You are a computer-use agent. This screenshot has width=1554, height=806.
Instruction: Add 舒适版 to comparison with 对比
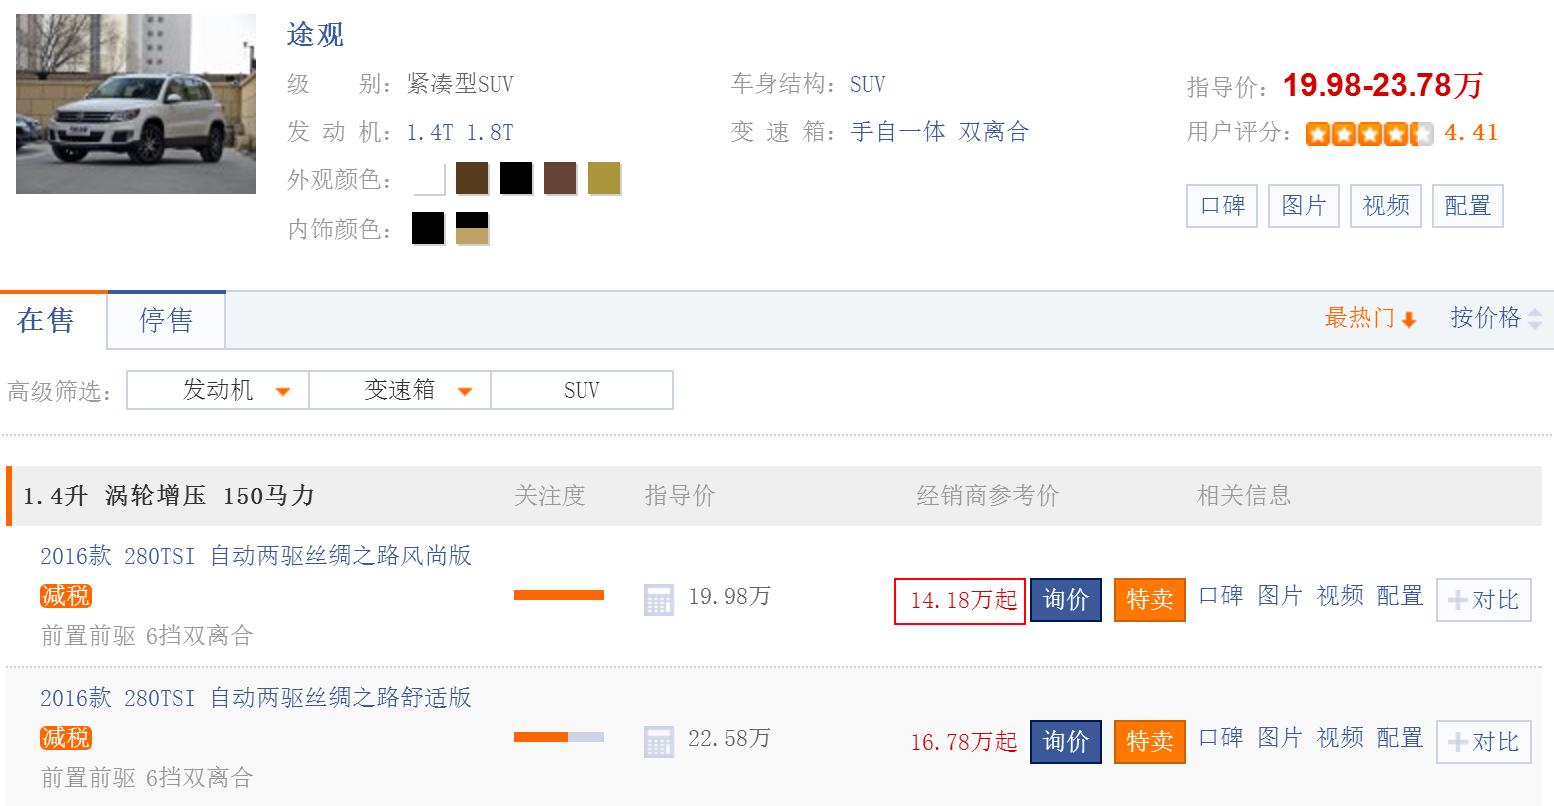(1483, 742)
